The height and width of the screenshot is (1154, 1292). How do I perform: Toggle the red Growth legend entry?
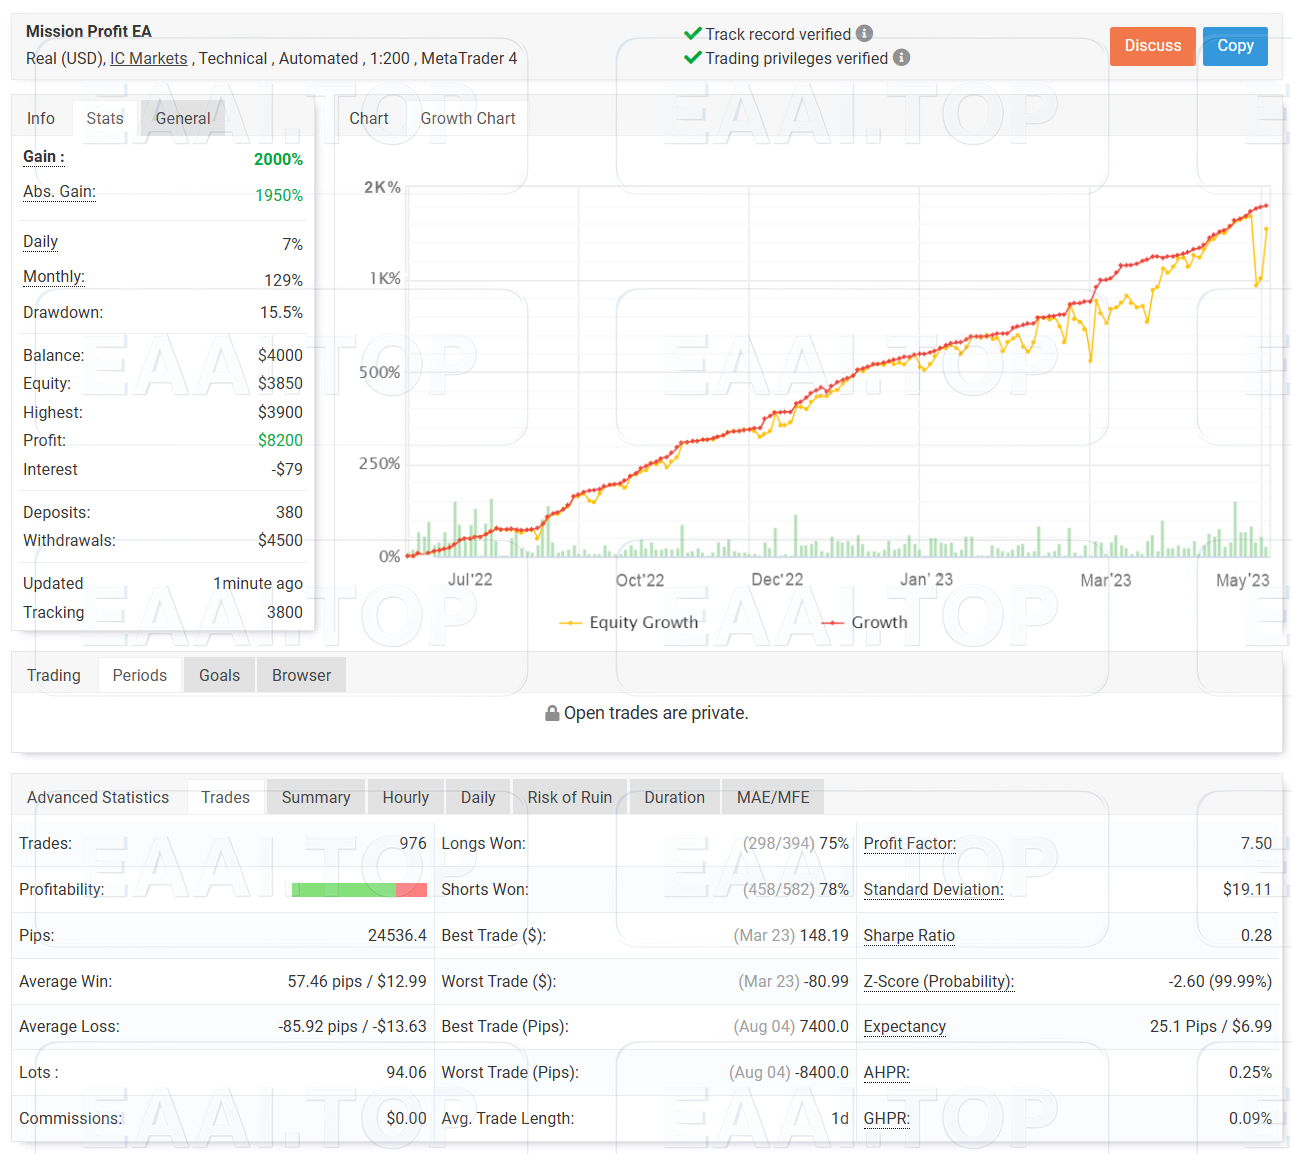[865, 622]
